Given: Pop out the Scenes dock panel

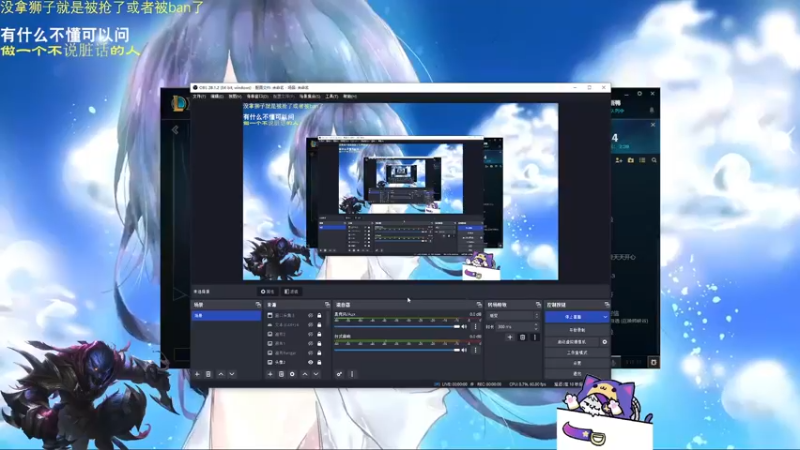Looking at the screenshot, I should point(258,305).
